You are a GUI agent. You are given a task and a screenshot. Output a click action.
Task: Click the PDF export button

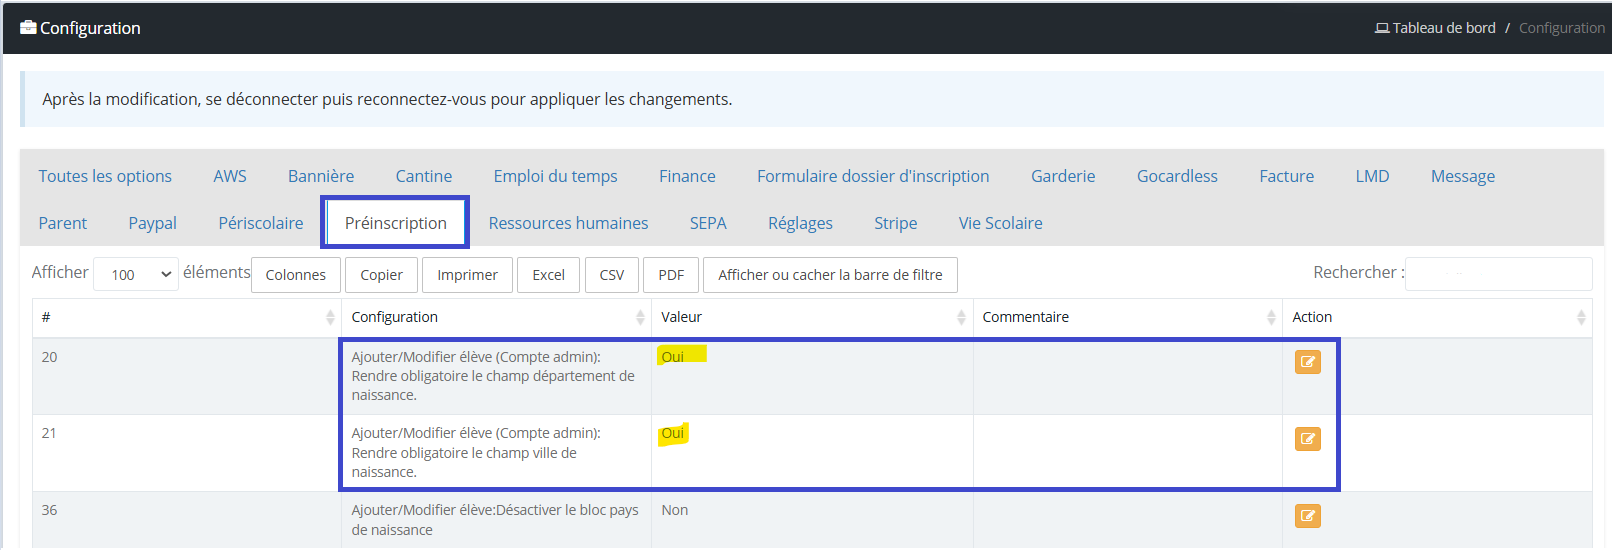(x=671, y=275)
